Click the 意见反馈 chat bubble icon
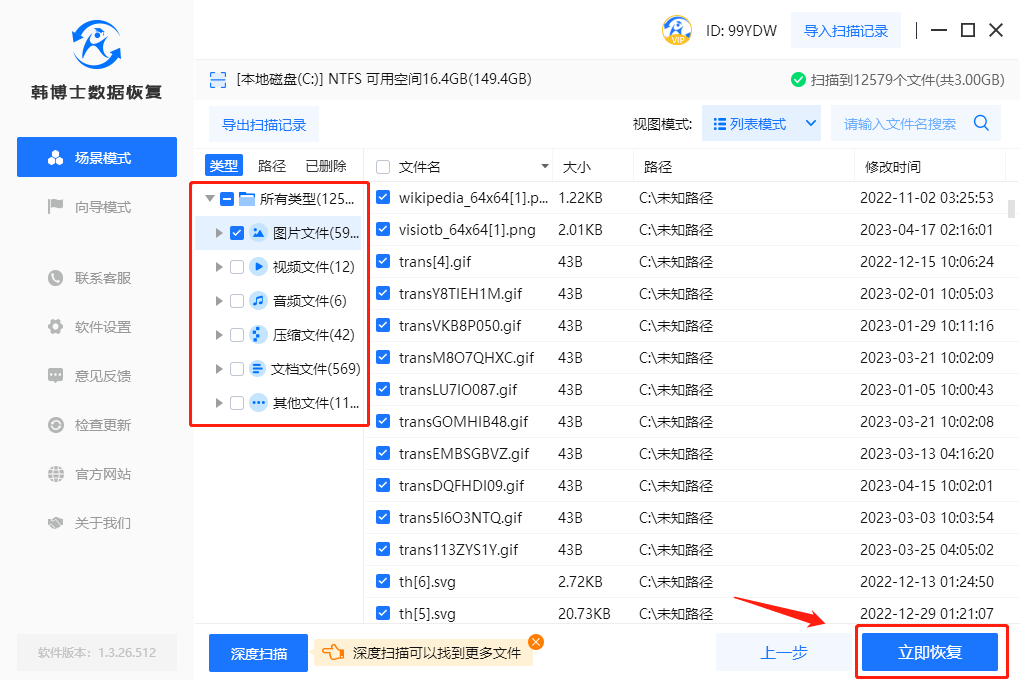Image resolution: width=1020 pixels, height=680 pixels. [x=56, y=375]
